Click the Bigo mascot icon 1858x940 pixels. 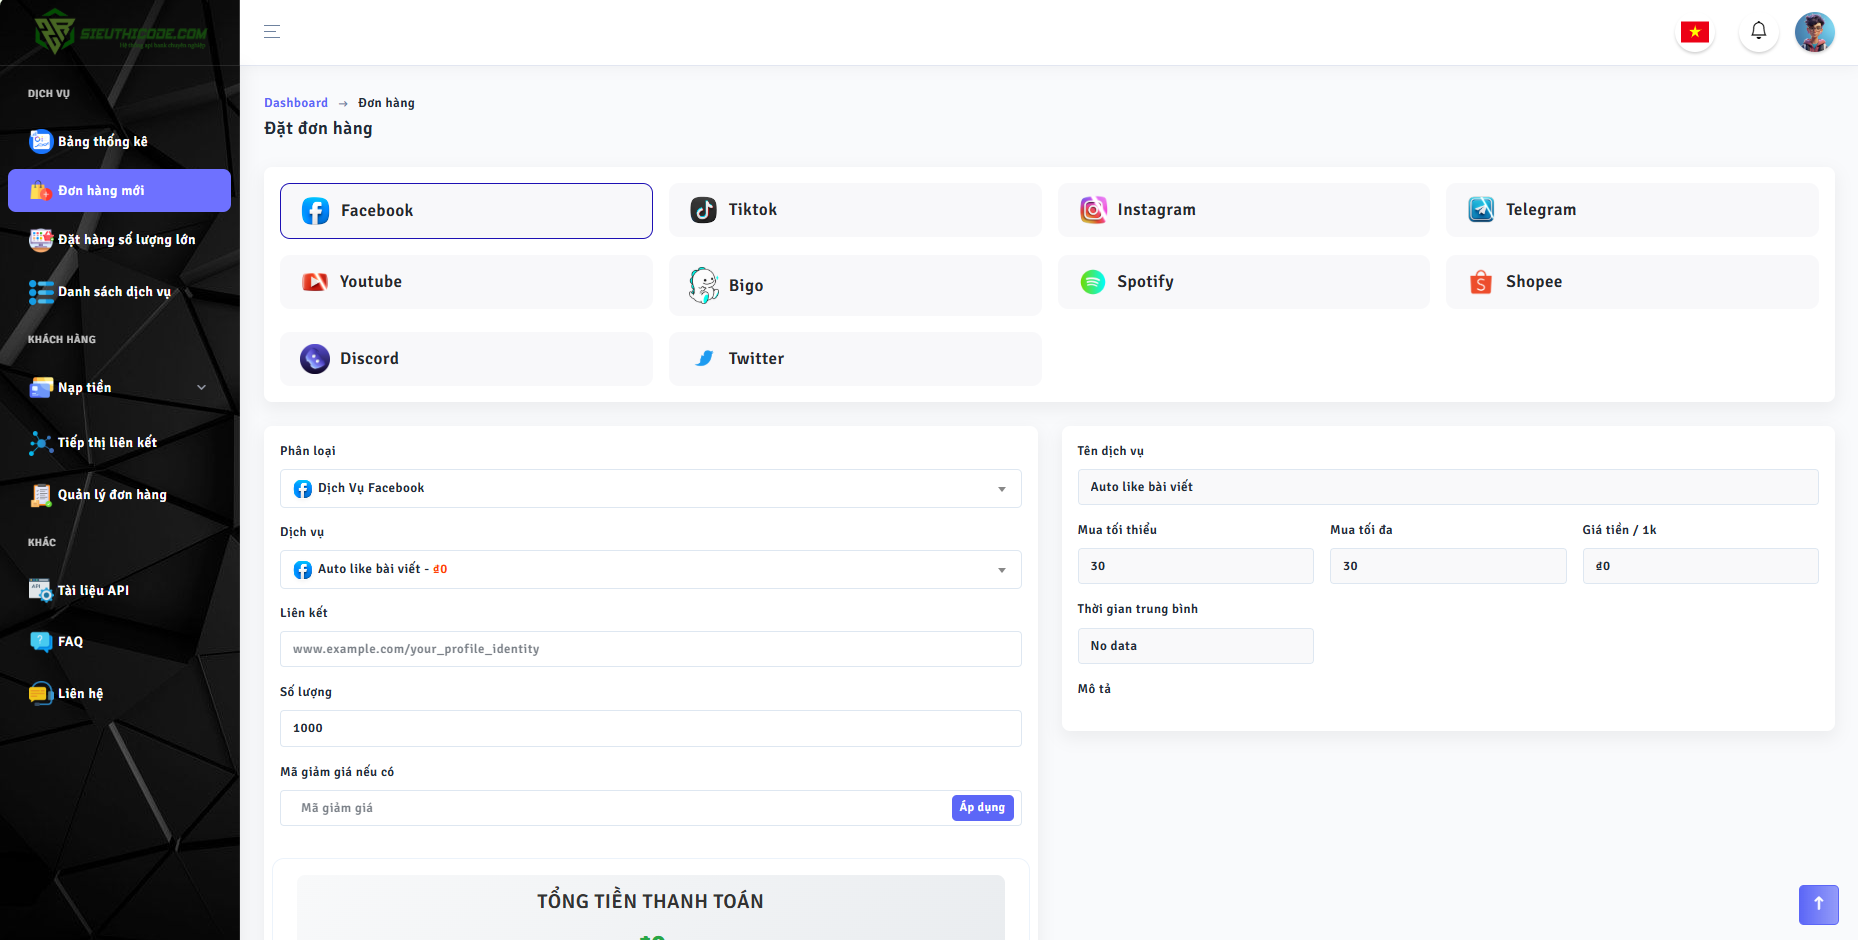704,285
